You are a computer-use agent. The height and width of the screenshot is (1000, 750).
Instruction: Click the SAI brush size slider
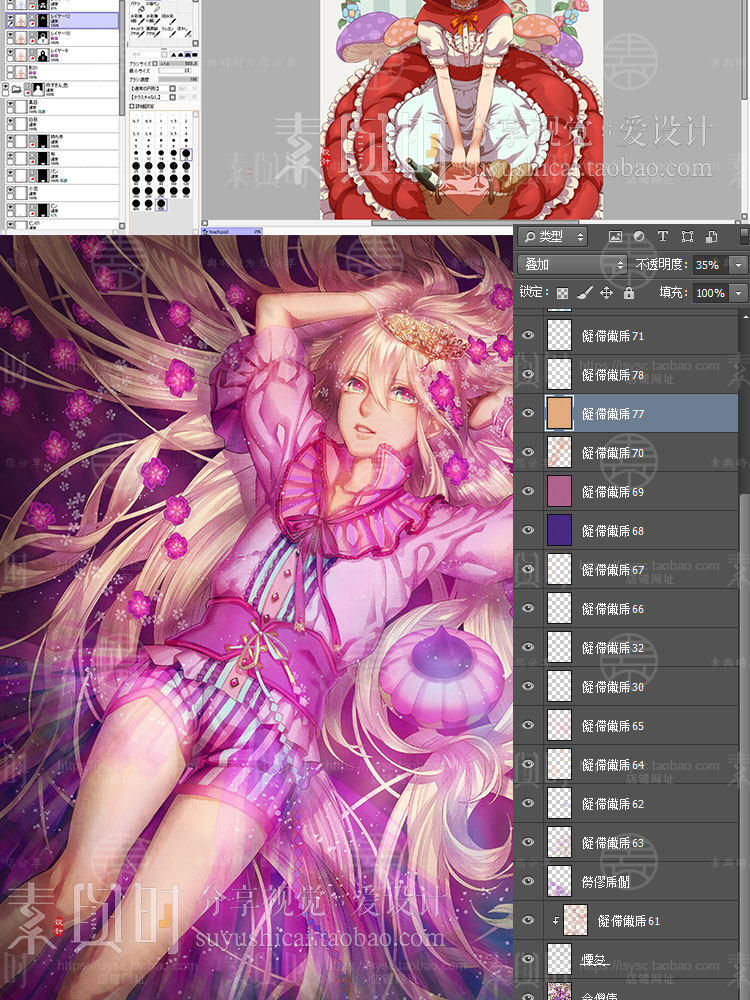tap(178, 64)
